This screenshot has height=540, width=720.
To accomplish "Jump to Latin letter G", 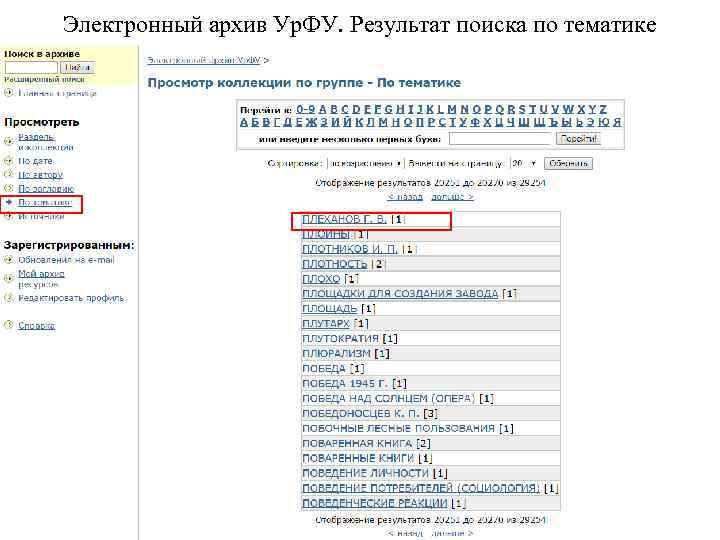I will [x=389, y=109].
